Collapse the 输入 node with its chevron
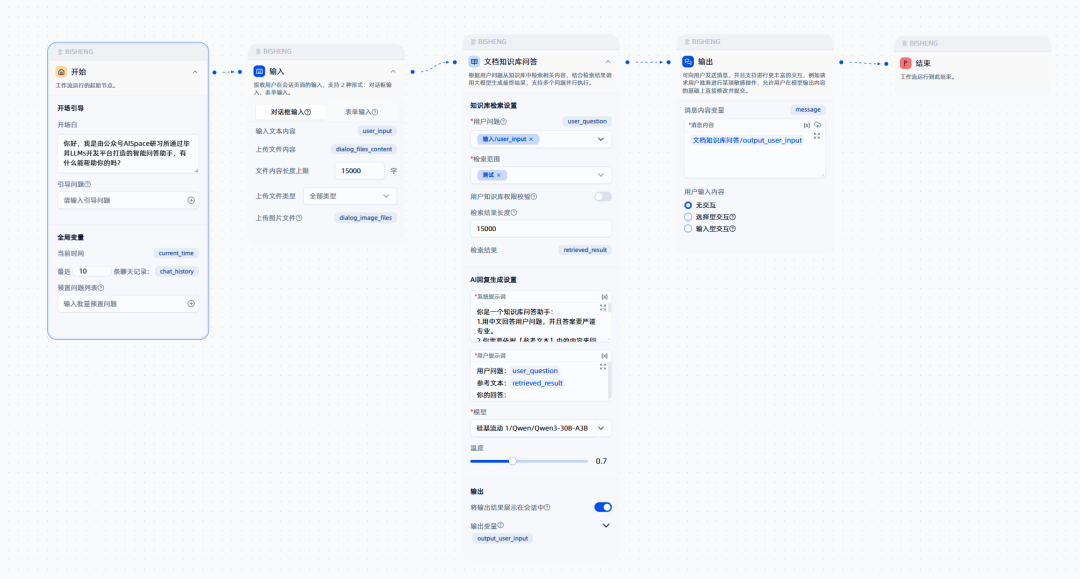 (x=393, y=71)
